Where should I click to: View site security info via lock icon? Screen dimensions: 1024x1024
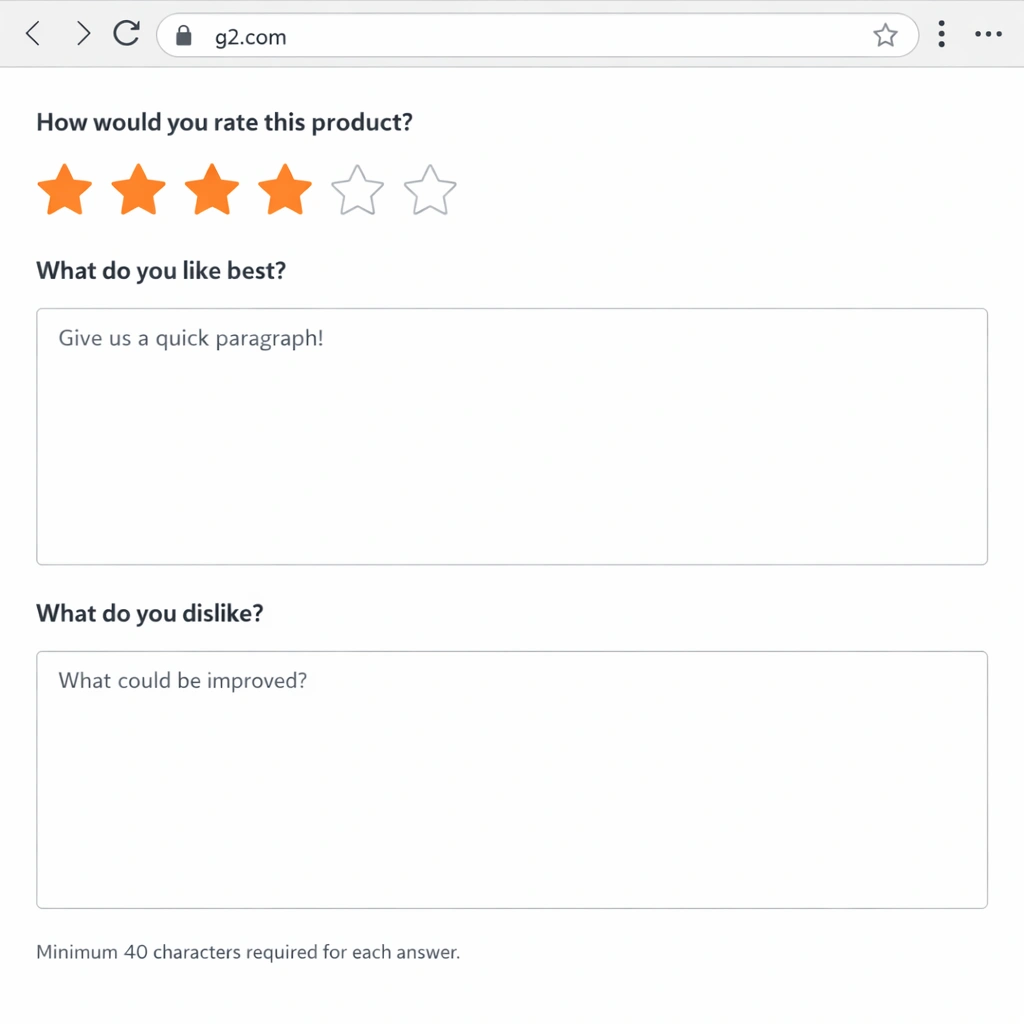pos(183,36)
